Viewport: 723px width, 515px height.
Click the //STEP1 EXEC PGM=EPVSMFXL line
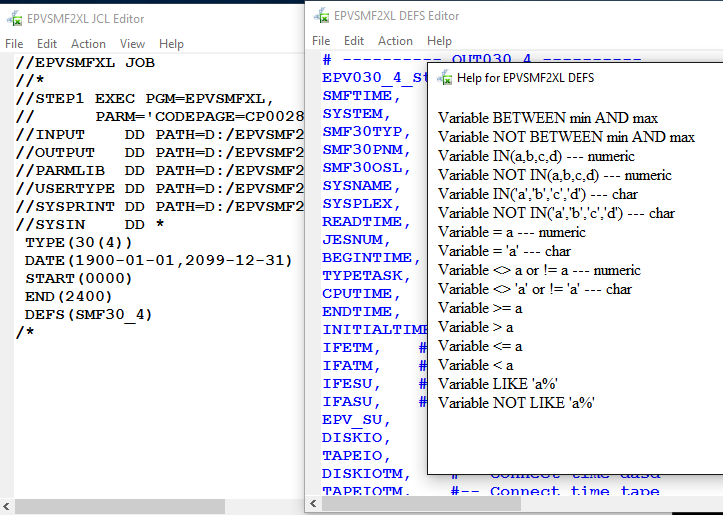pyautogui.click(x=145, y=99)
